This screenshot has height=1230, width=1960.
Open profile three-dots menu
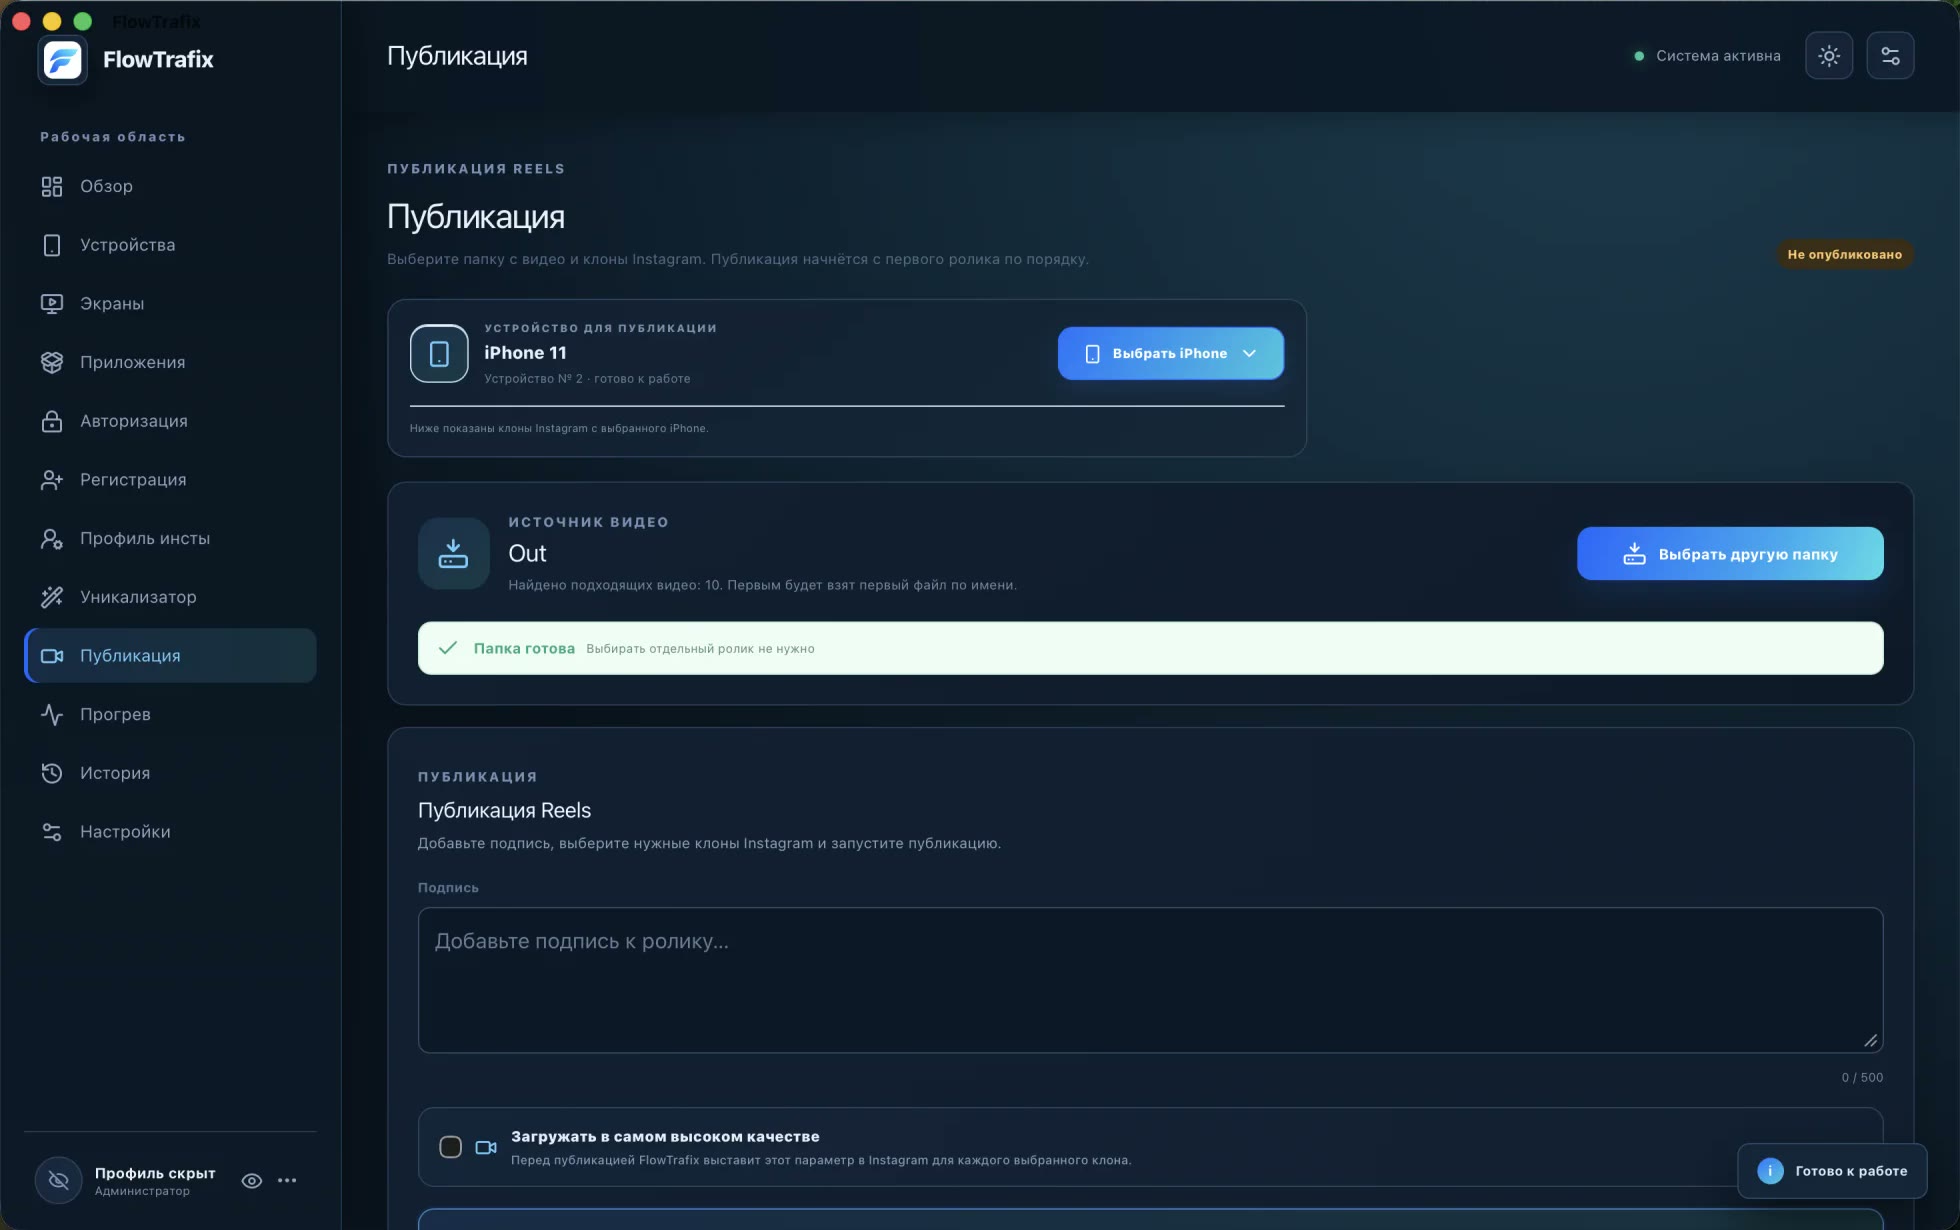point(287,1181)
